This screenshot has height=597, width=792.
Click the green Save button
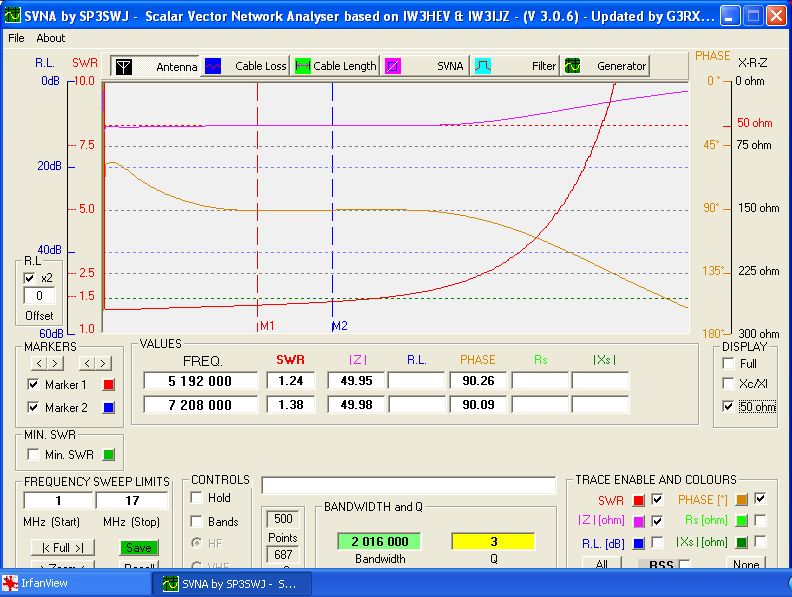[139, 548]
